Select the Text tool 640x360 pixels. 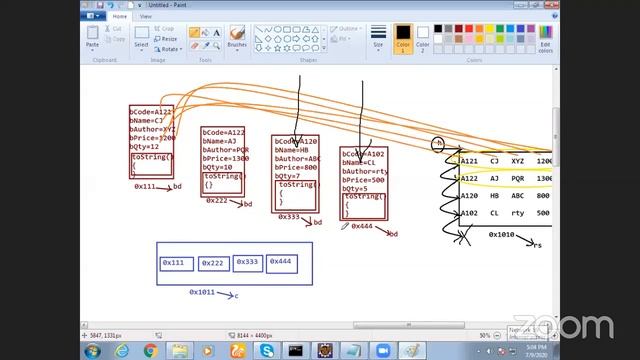pos(217,33)
